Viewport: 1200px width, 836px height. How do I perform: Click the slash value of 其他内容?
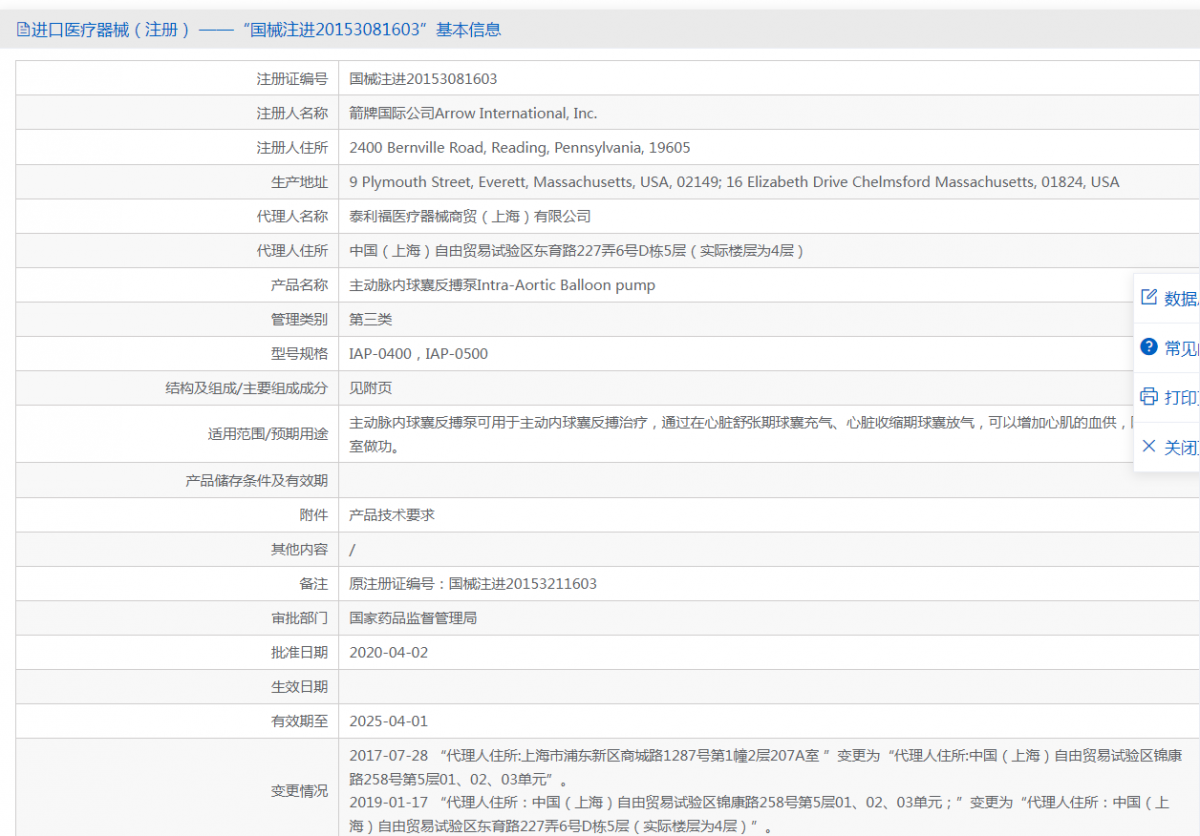click(352, 550)
